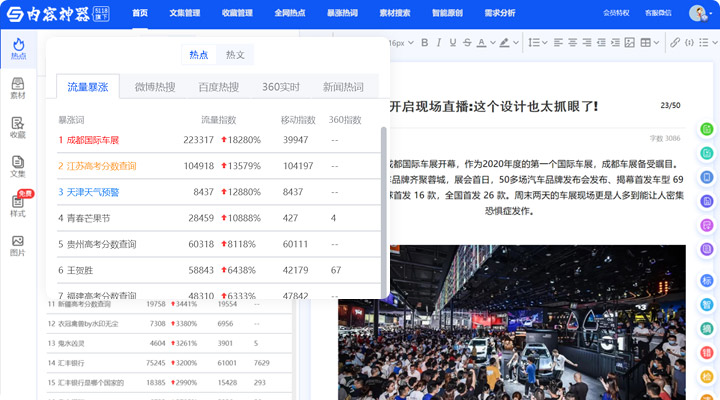Click the 会员特权 link
720x400 pixels.
point(616,13)
